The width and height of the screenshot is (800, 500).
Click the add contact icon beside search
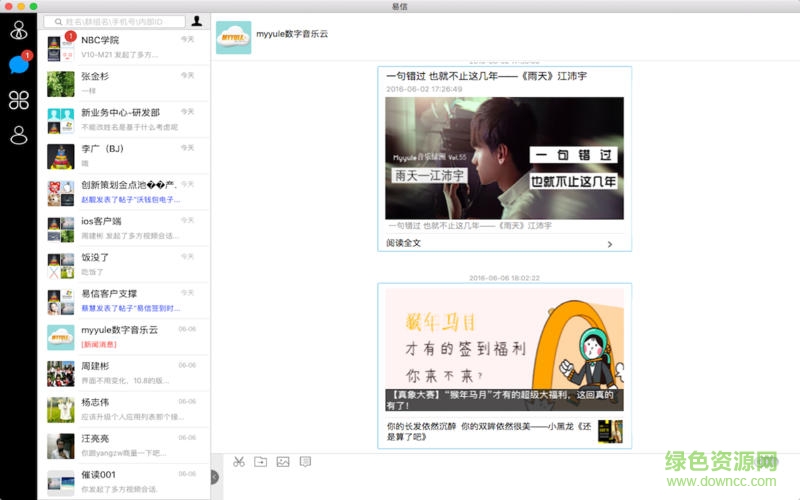coord(197,21)
